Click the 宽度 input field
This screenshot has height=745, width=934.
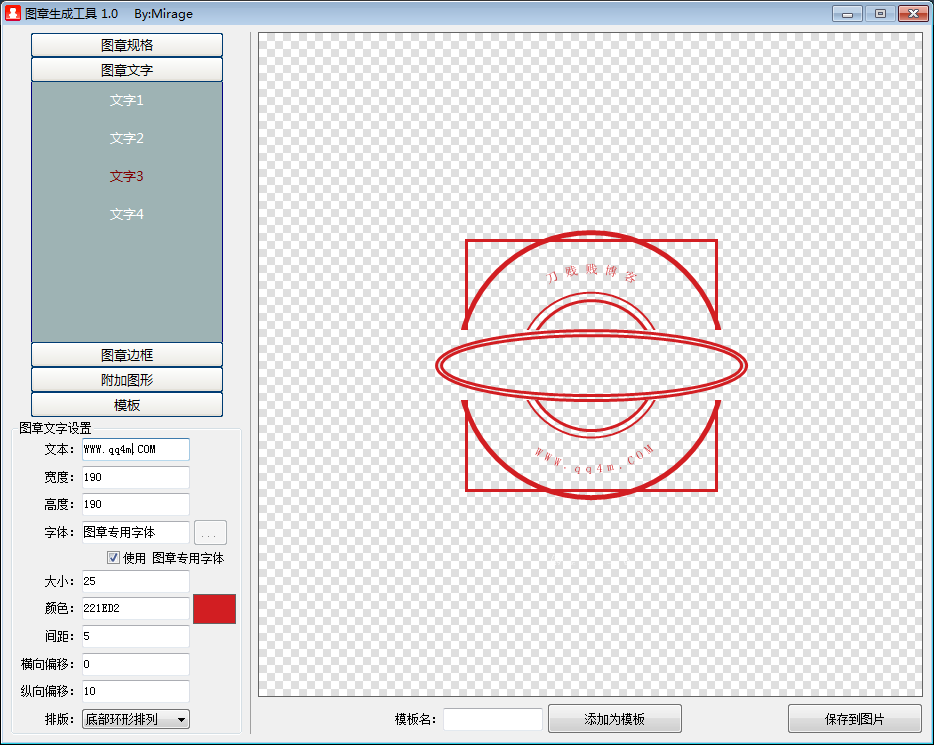tap(136, 477)
